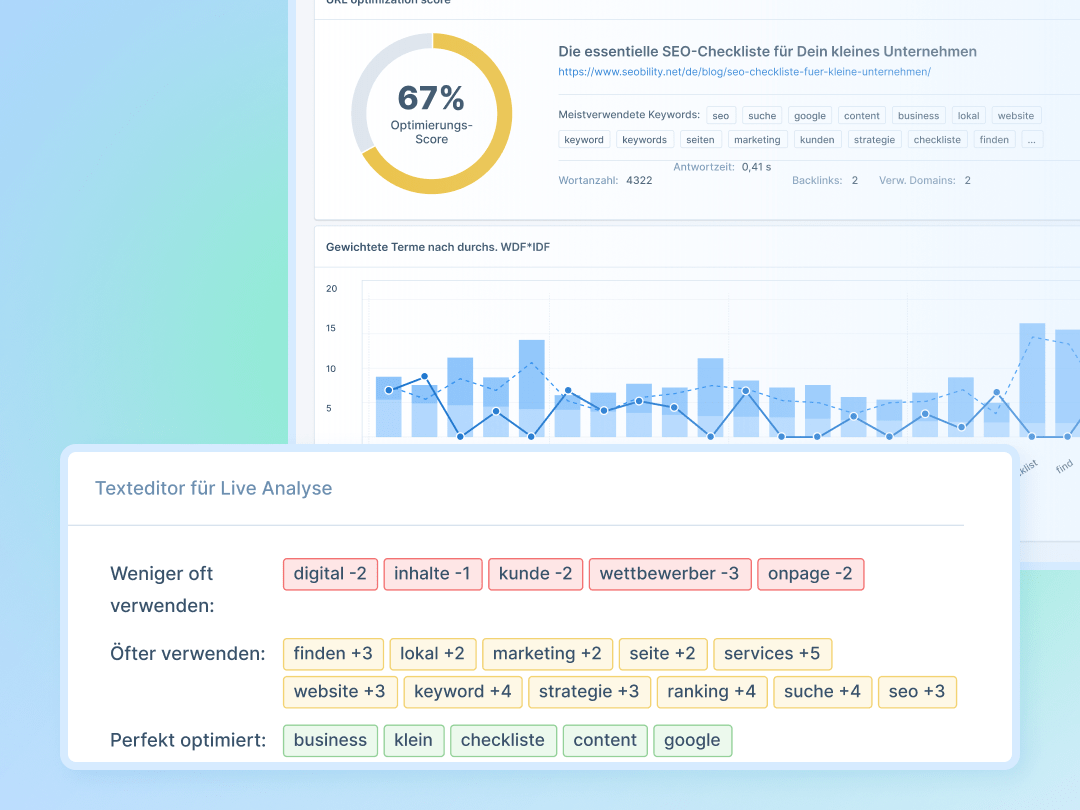Click the 67% Optimierungs-Score donut chart
Image resolution: width=1080 pixels, height=810 pixels.
coord(432,114)
